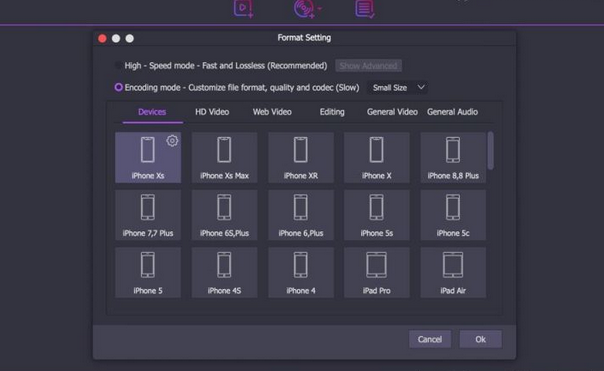604x371 pixels.
Task: Open the task list icon in toolbar
Action: (365, 8)
